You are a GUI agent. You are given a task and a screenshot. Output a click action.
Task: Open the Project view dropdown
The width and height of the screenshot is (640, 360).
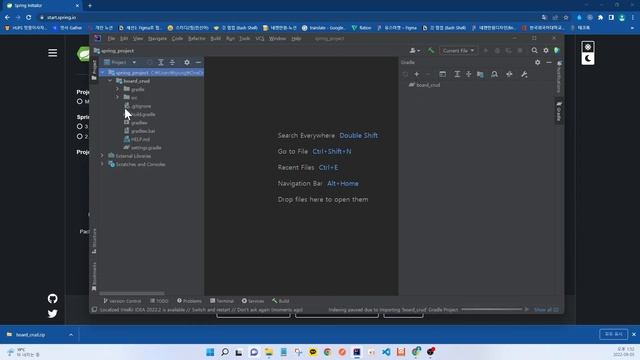(120, 62)
